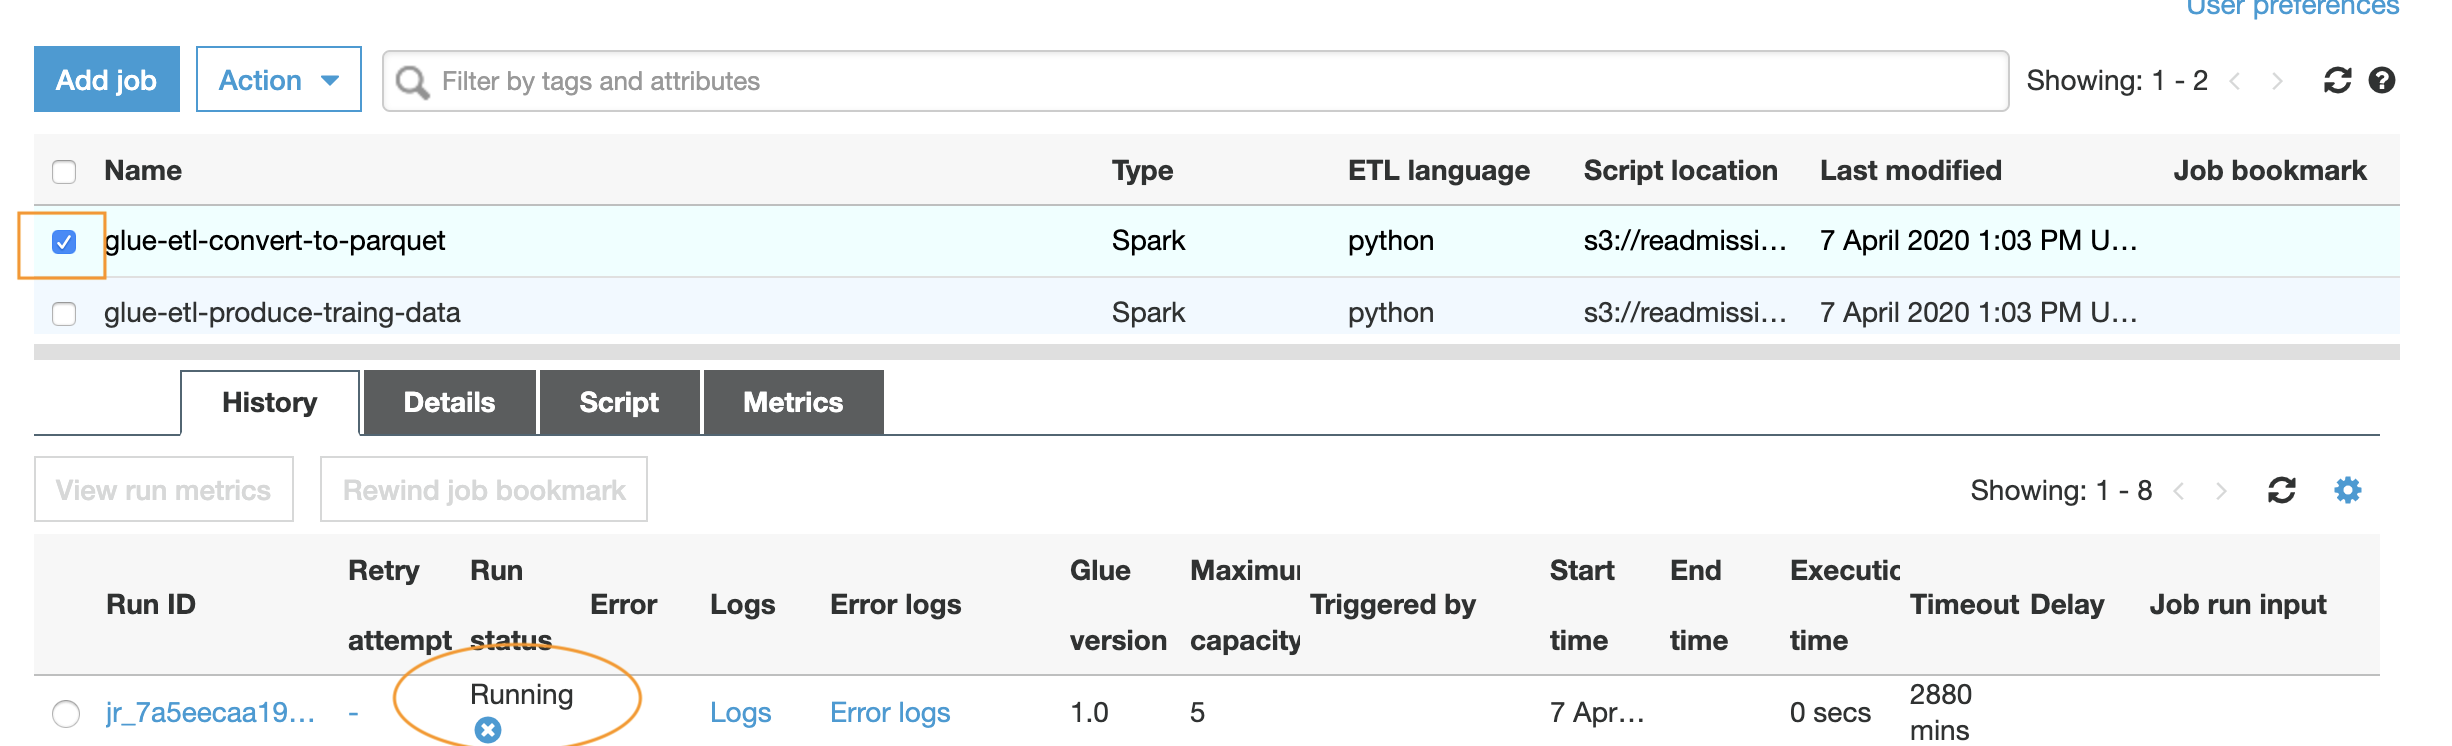The image size is (2452, 746).
Task: Open the Error logs link for the run
Action: coord(890,713)
